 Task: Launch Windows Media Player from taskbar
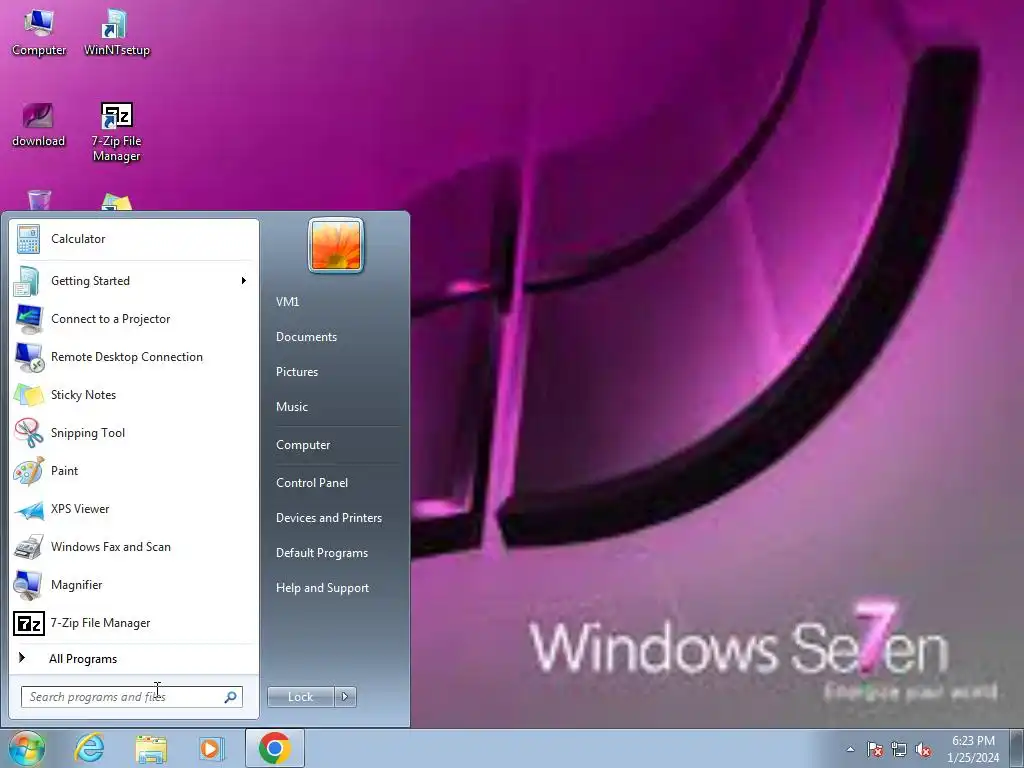click(212, 748)
